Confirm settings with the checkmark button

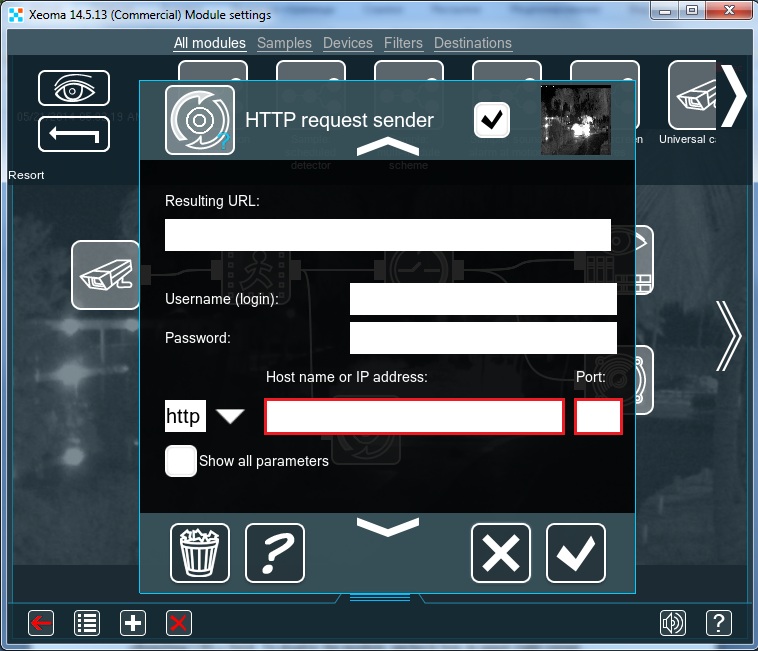pos(576,553)
